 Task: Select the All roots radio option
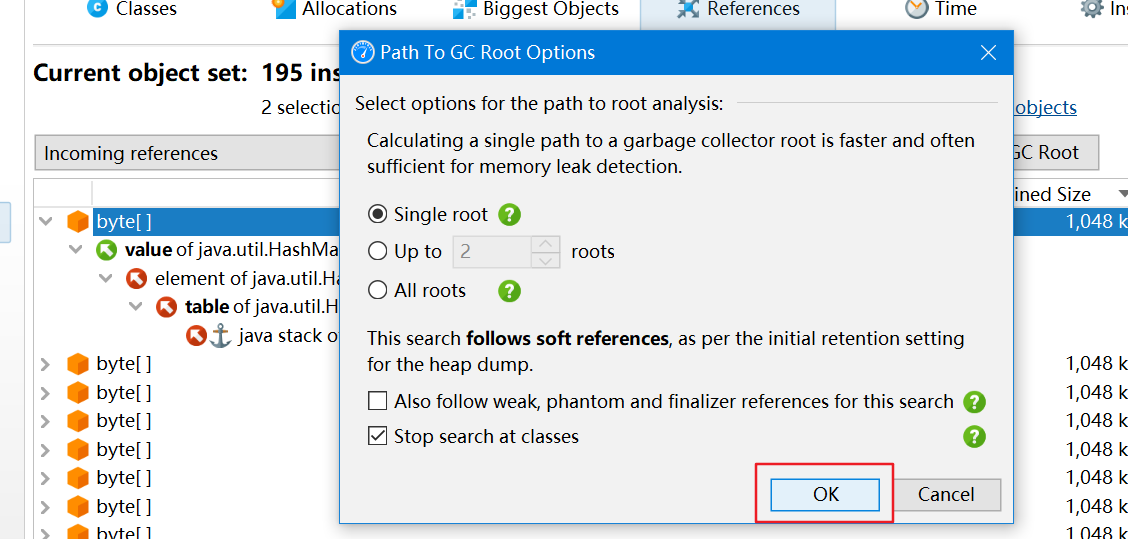377,291
